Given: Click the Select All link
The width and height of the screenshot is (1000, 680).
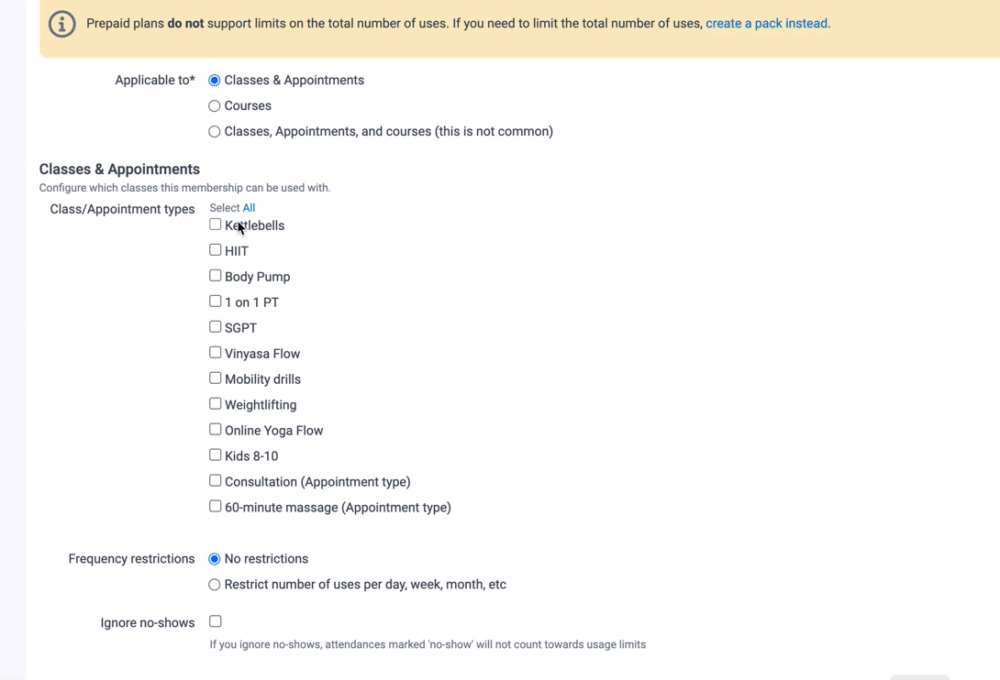Looking at the screenshot, I should pyautogui.click(x=249, y=208).
